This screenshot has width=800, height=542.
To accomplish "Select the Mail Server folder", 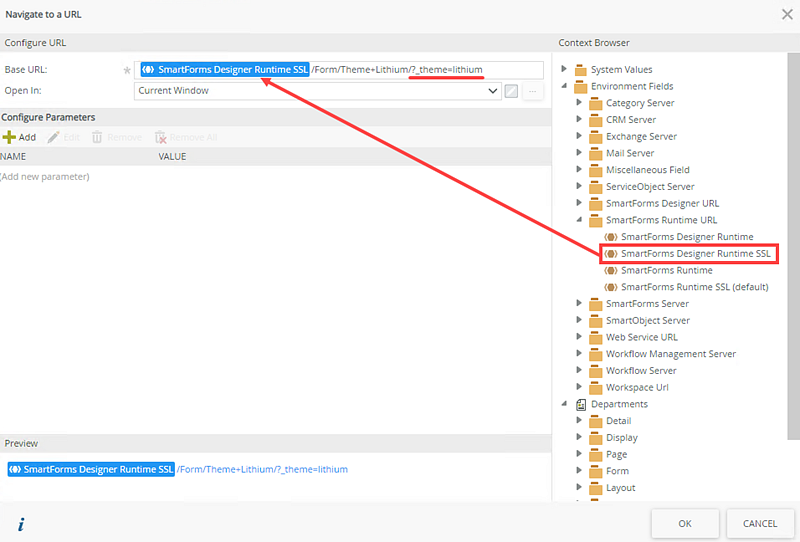I will (629, 153).
